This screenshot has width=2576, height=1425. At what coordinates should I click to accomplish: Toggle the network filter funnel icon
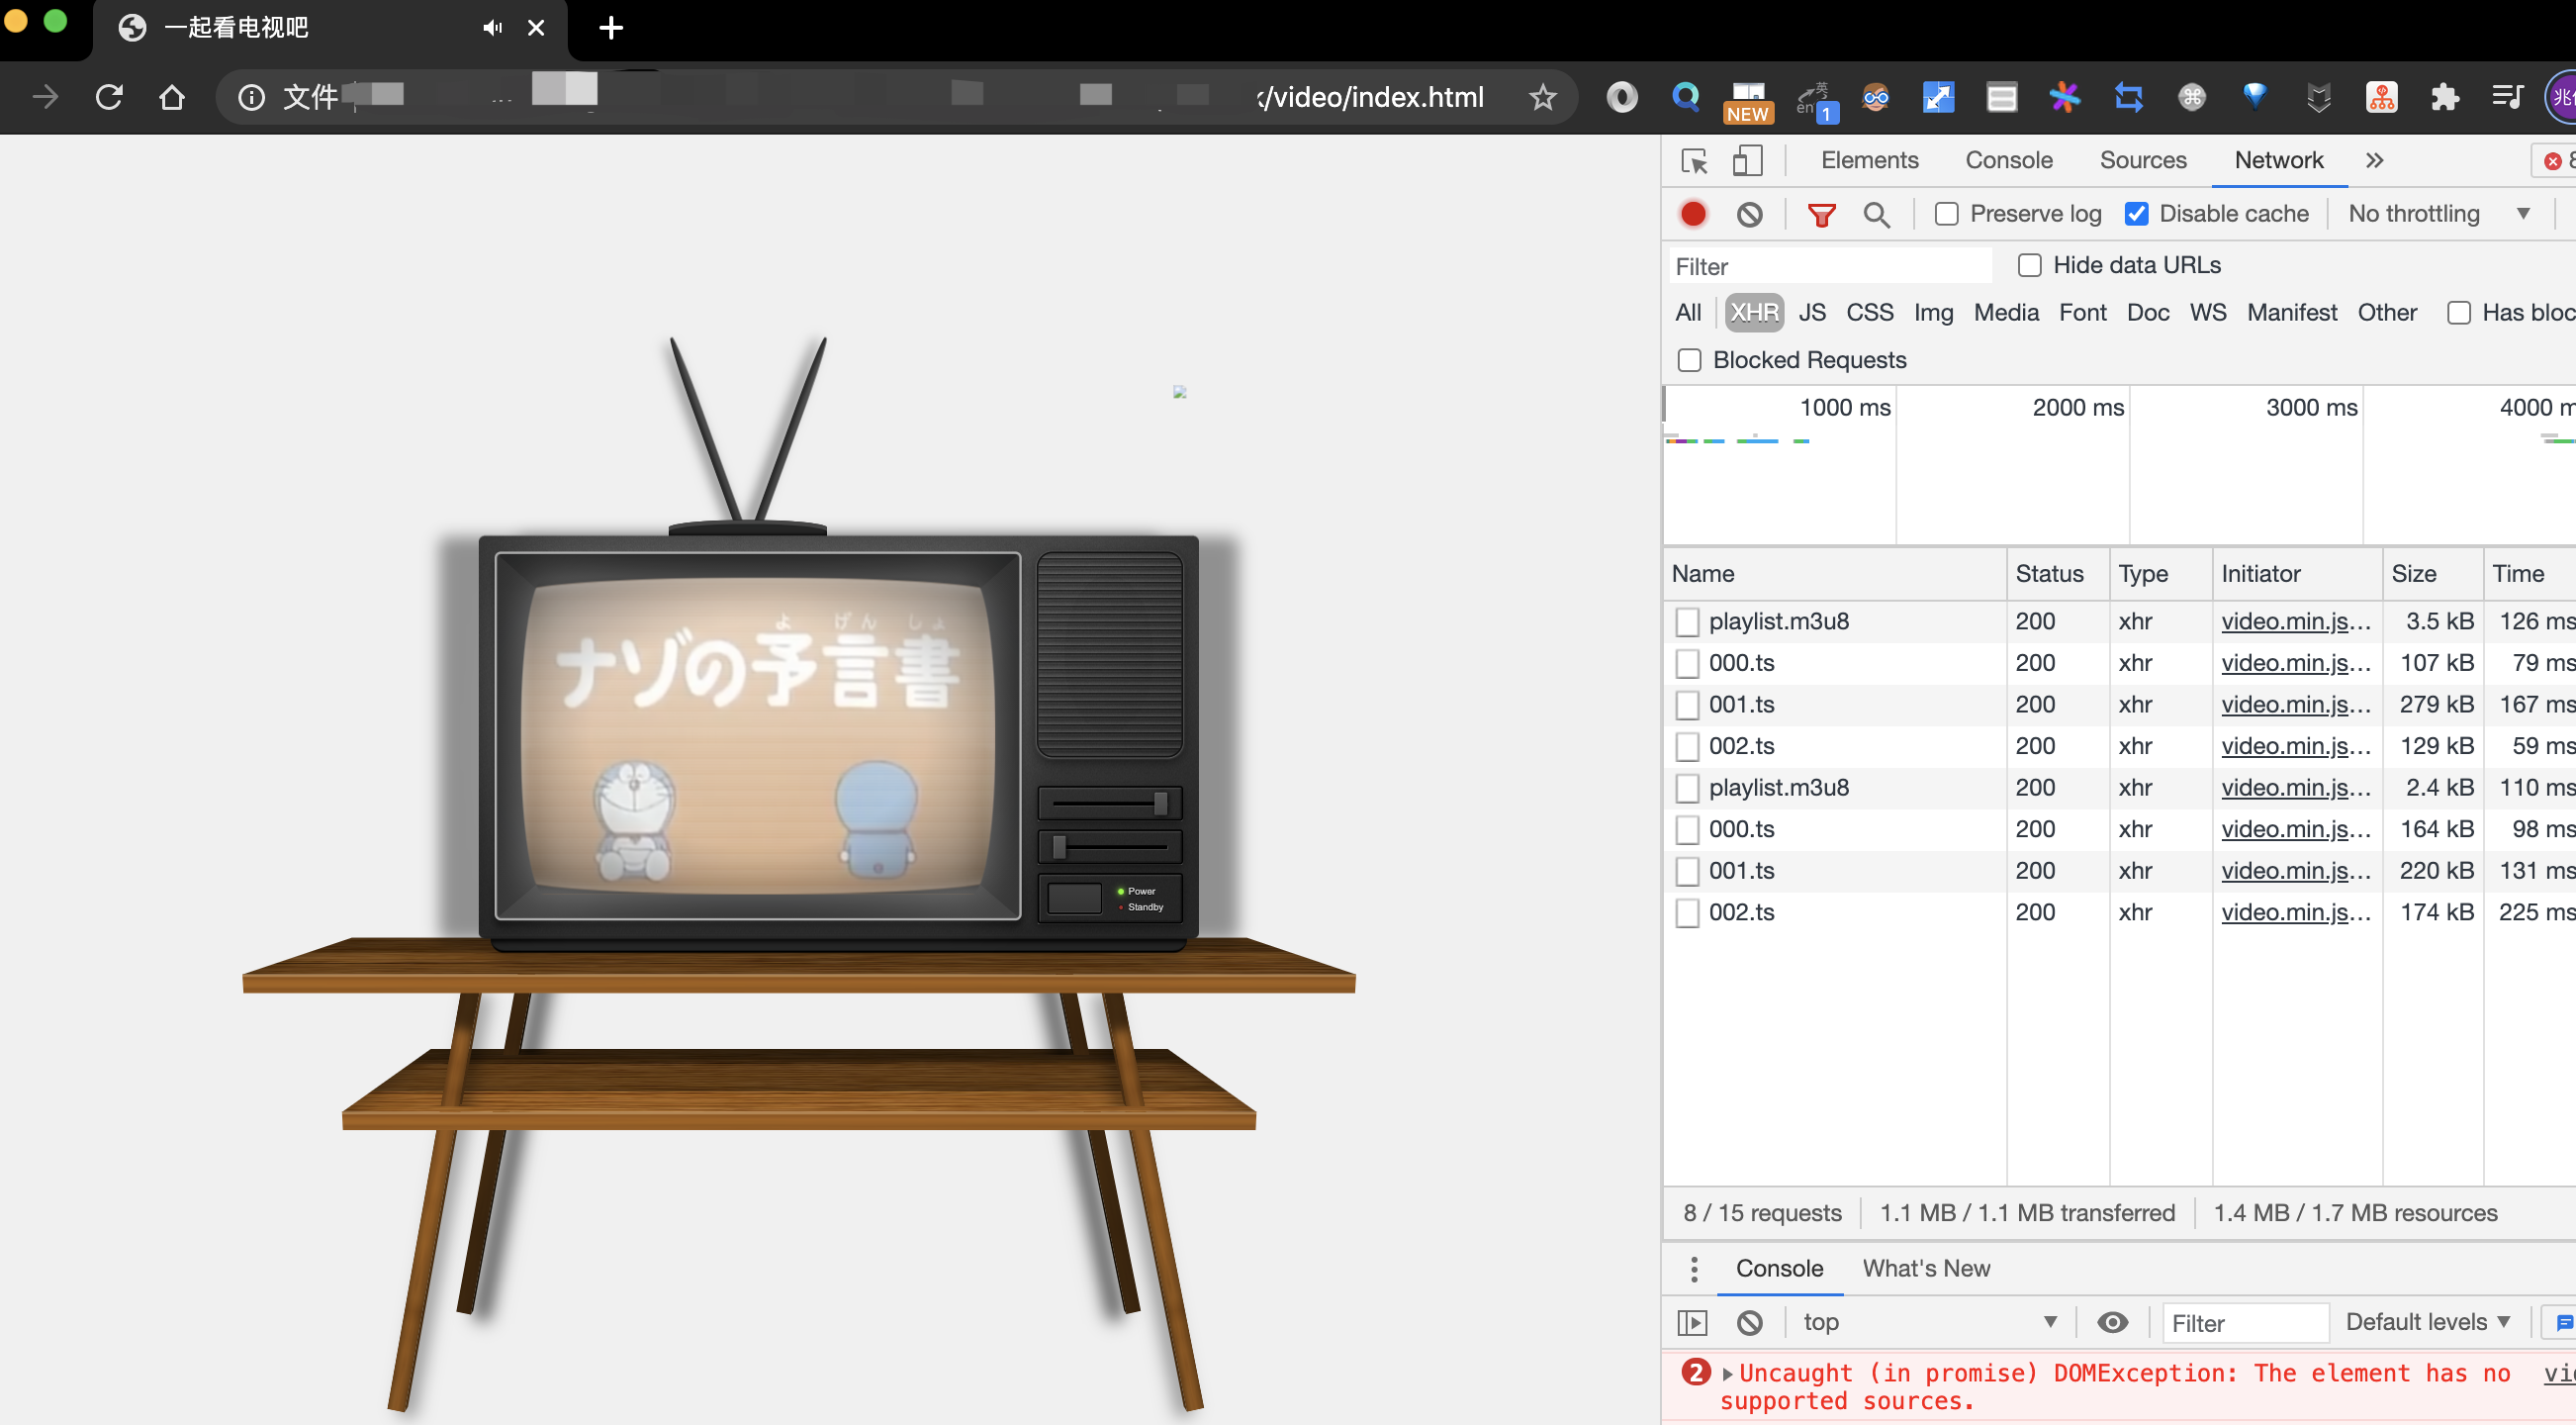point(1821,214)
